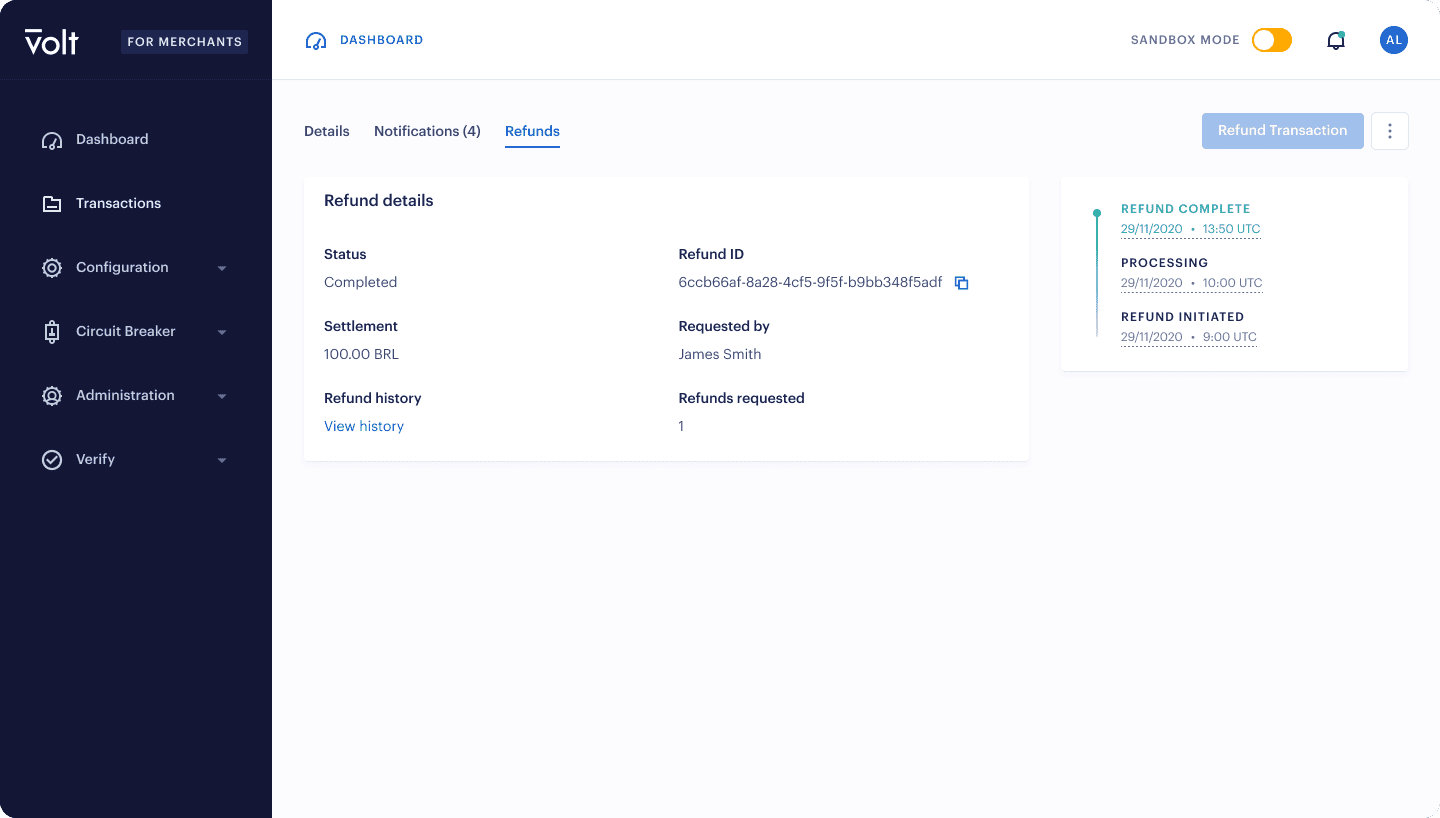Click the Configuration gear icon
Screen dimensions: 1440x818
pos(51,267)
